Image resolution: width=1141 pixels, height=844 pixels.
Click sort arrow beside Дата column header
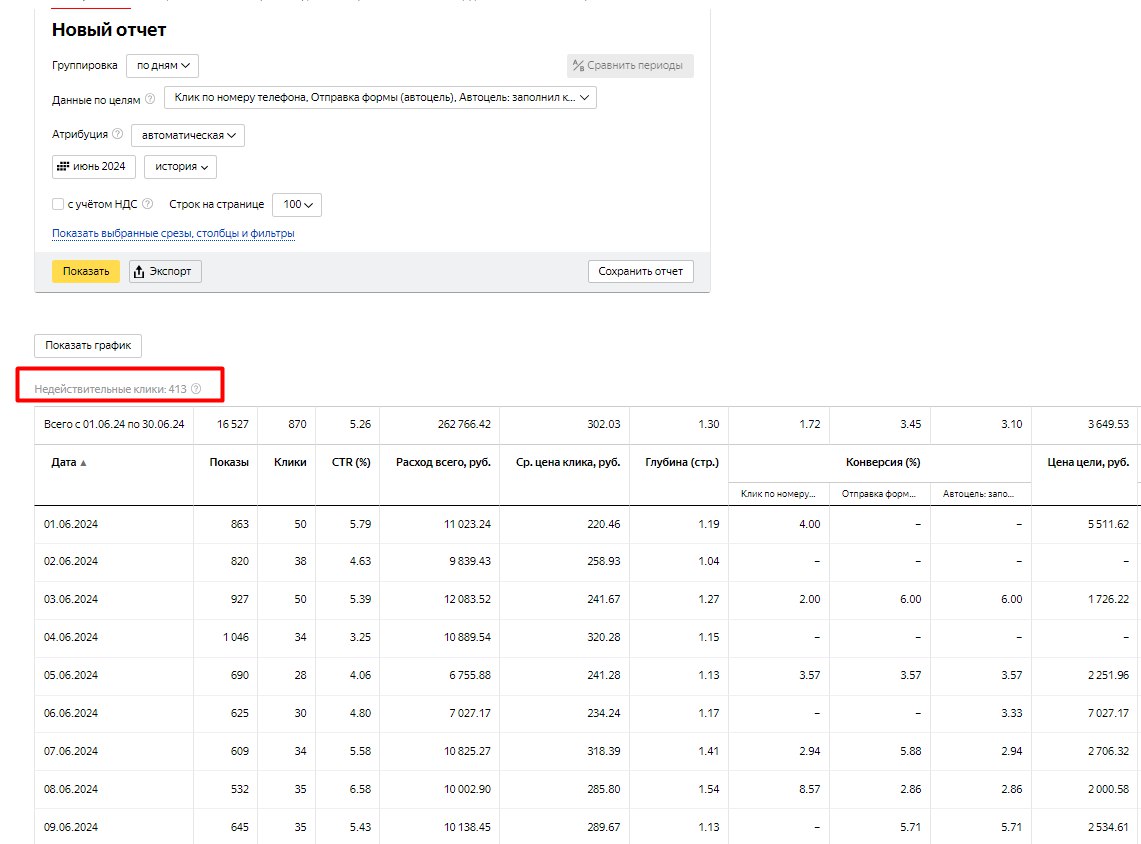coord(83,463)
